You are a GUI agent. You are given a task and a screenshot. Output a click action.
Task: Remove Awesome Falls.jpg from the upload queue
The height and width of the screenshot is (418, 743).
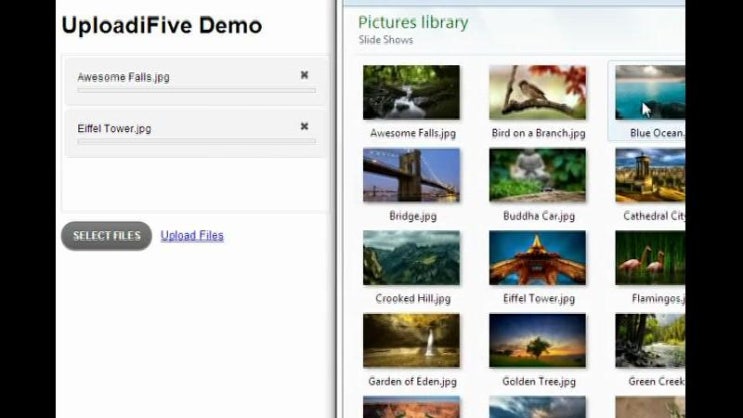pos(304,75)
